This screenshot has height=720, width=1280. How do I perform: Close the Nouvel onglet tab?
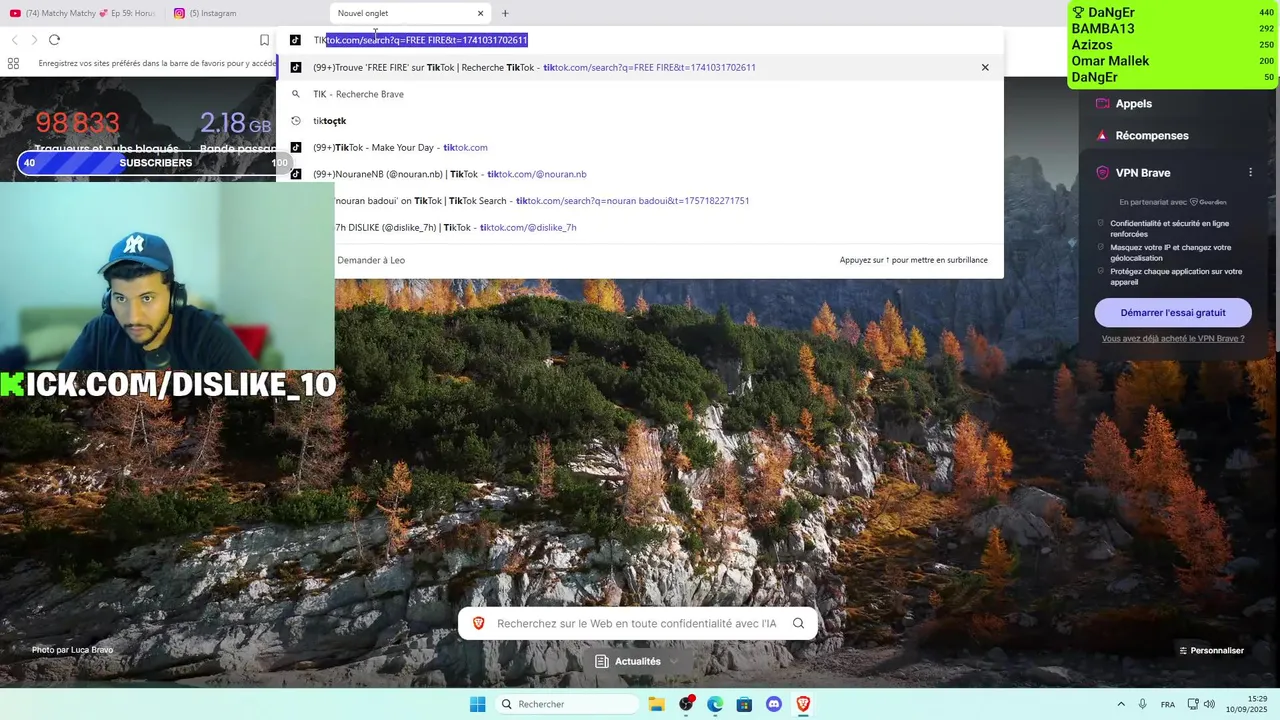pyautogui.click(x=480, y=13)
